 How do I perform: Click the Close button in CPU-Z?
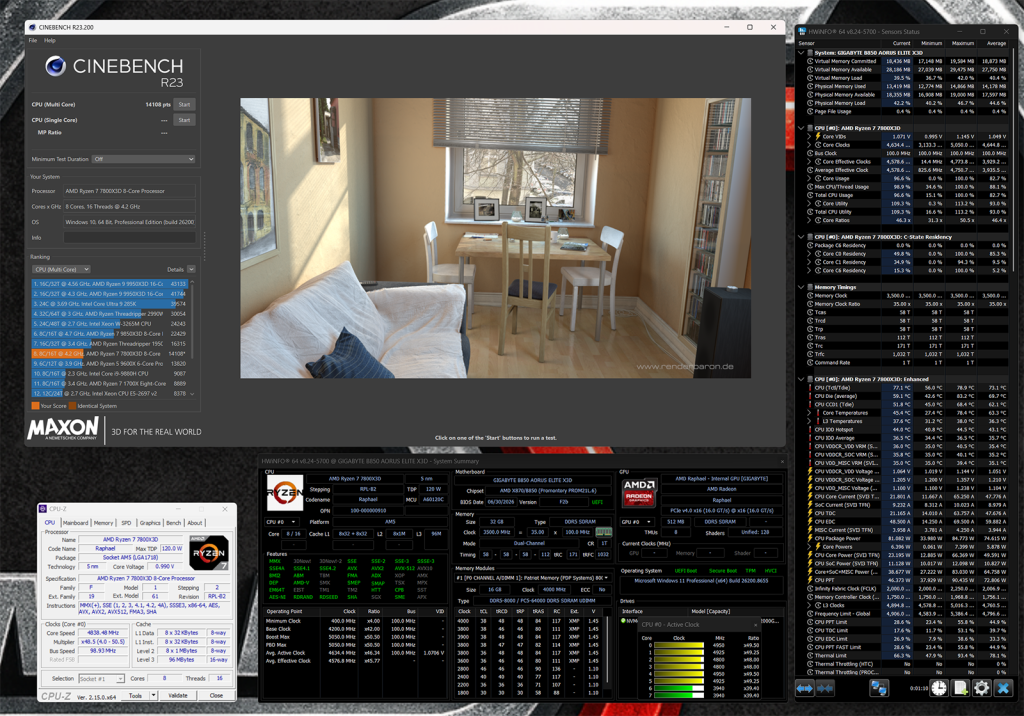216,695
